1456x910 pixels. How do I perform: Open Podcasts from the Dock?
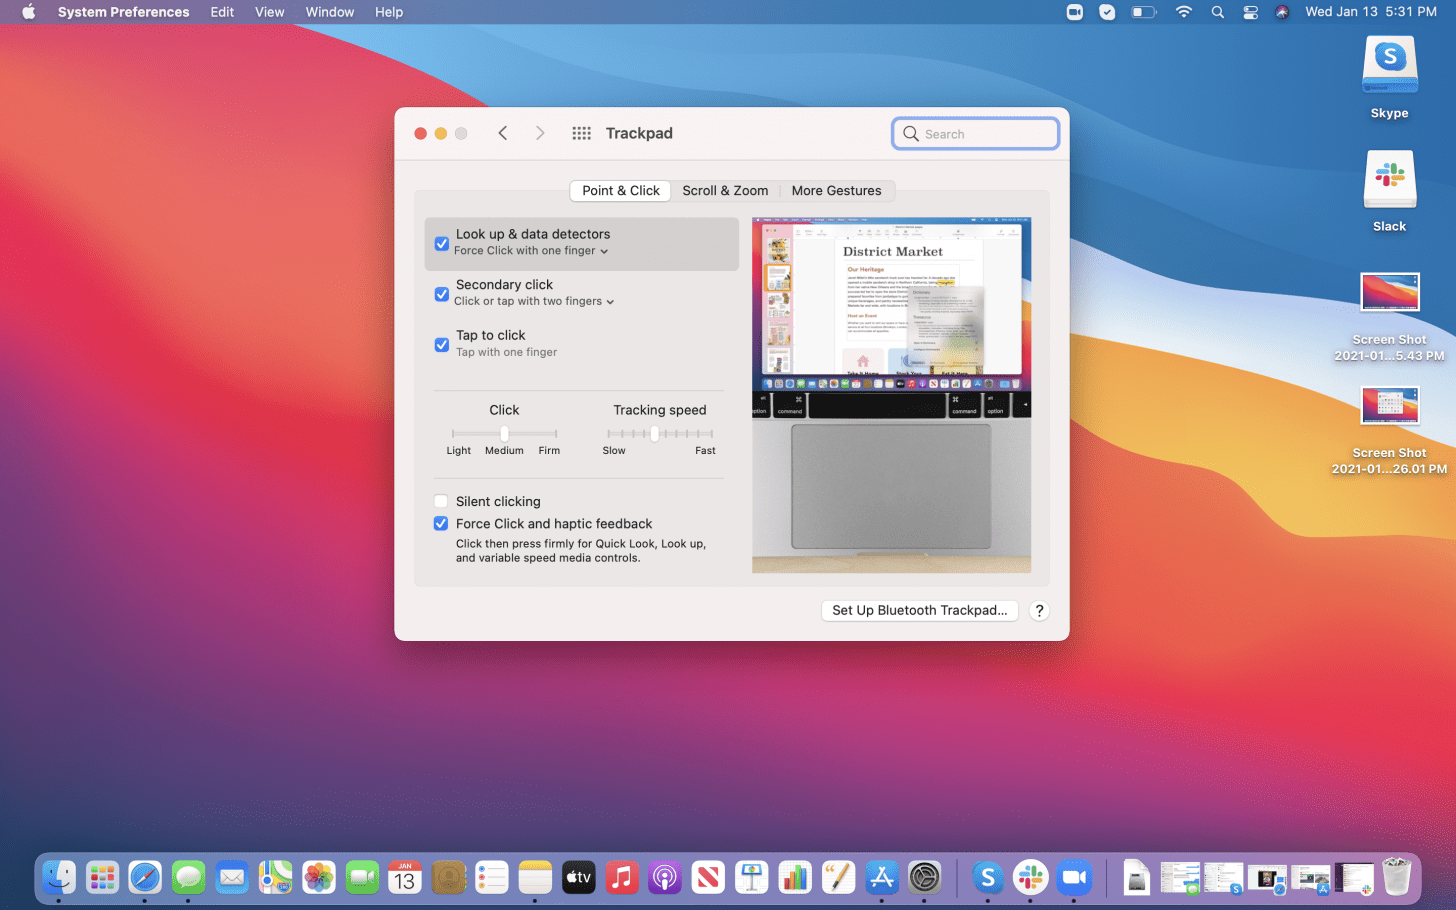665,878
